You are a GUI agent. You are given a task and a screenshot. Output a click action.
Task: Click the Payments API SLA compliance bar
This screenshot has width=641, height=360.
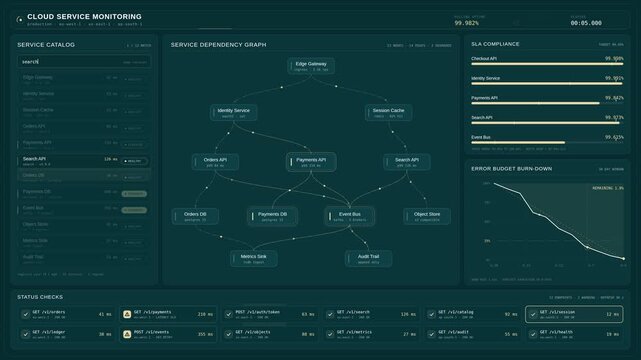[547, 103]
